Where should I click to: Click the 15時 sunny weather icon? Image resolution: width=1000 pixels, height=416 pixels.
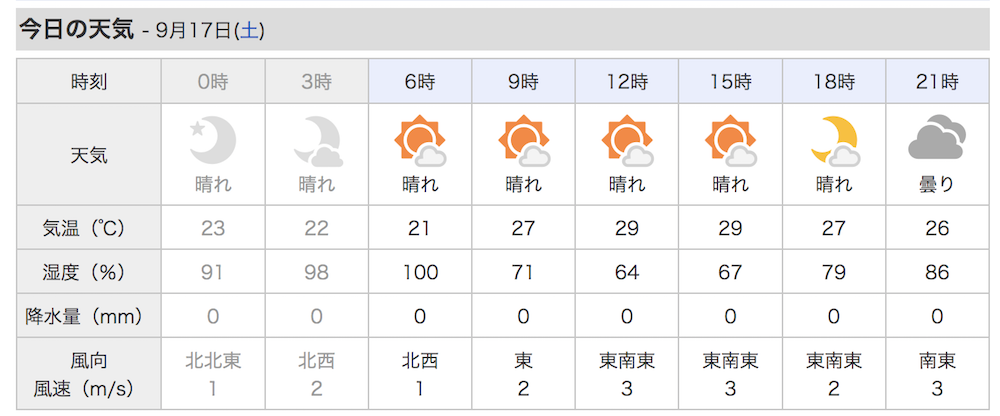tap(730, 141)
